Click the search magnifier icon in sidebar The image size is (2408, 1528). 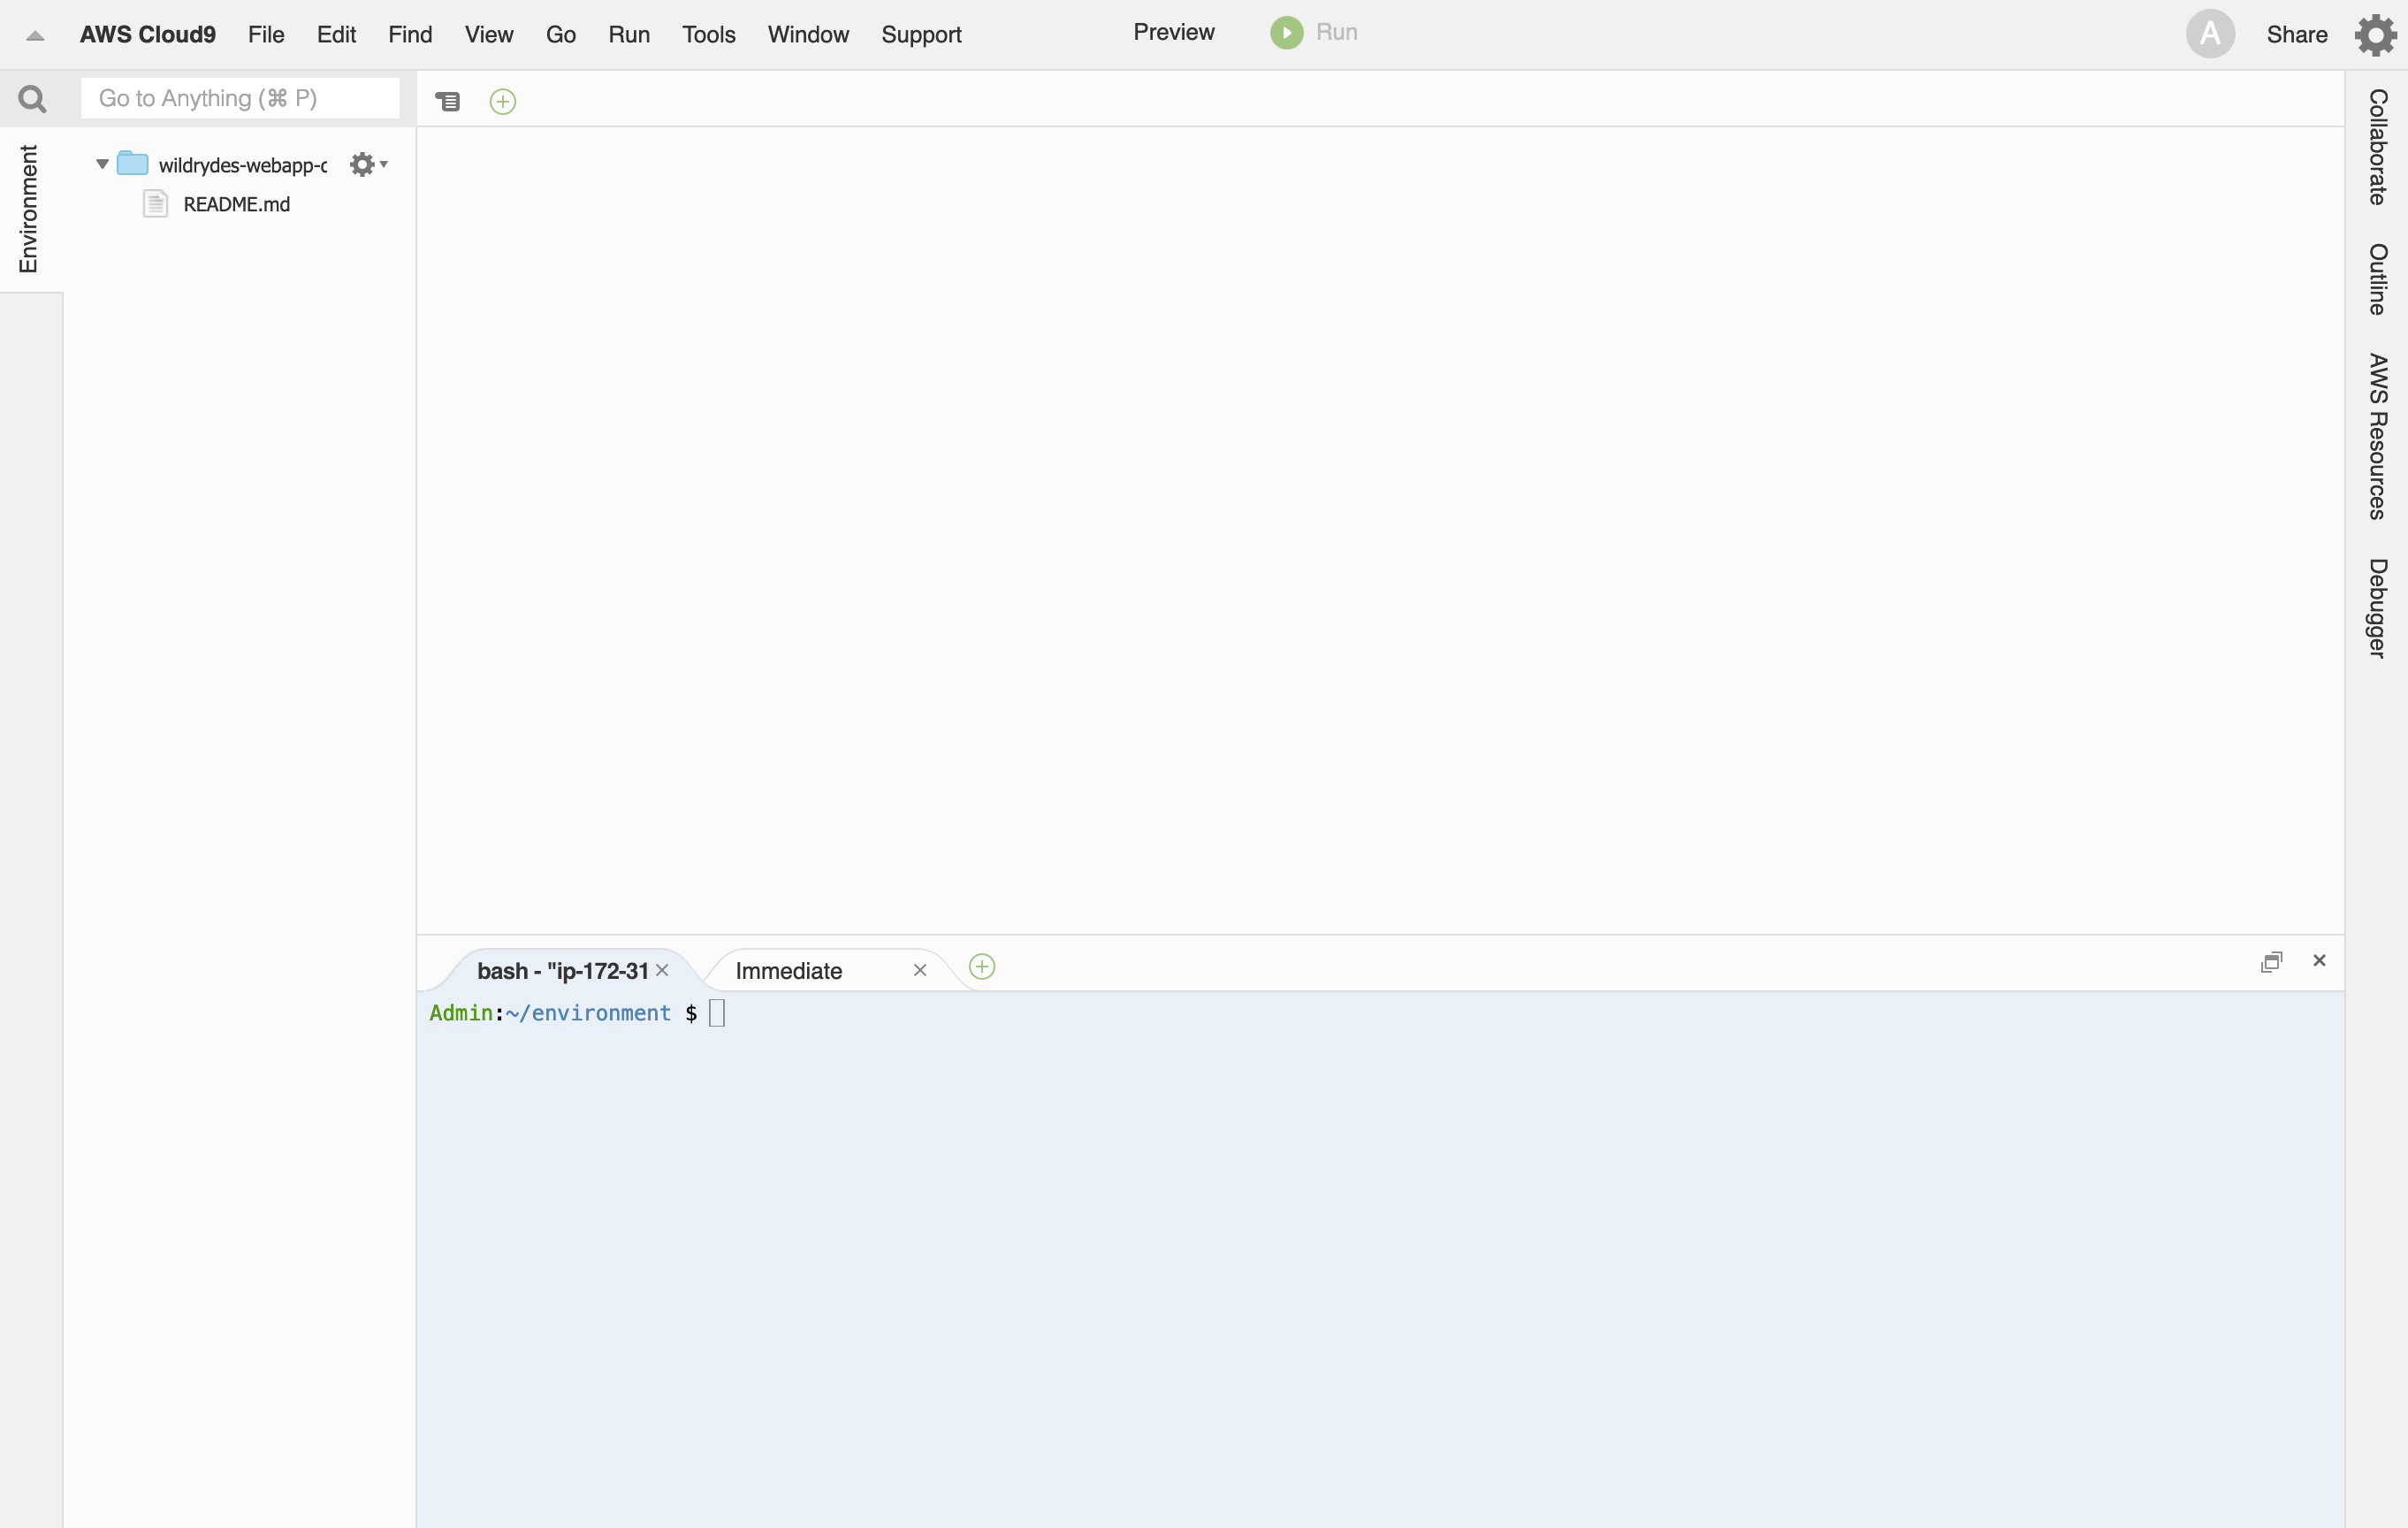32,99
